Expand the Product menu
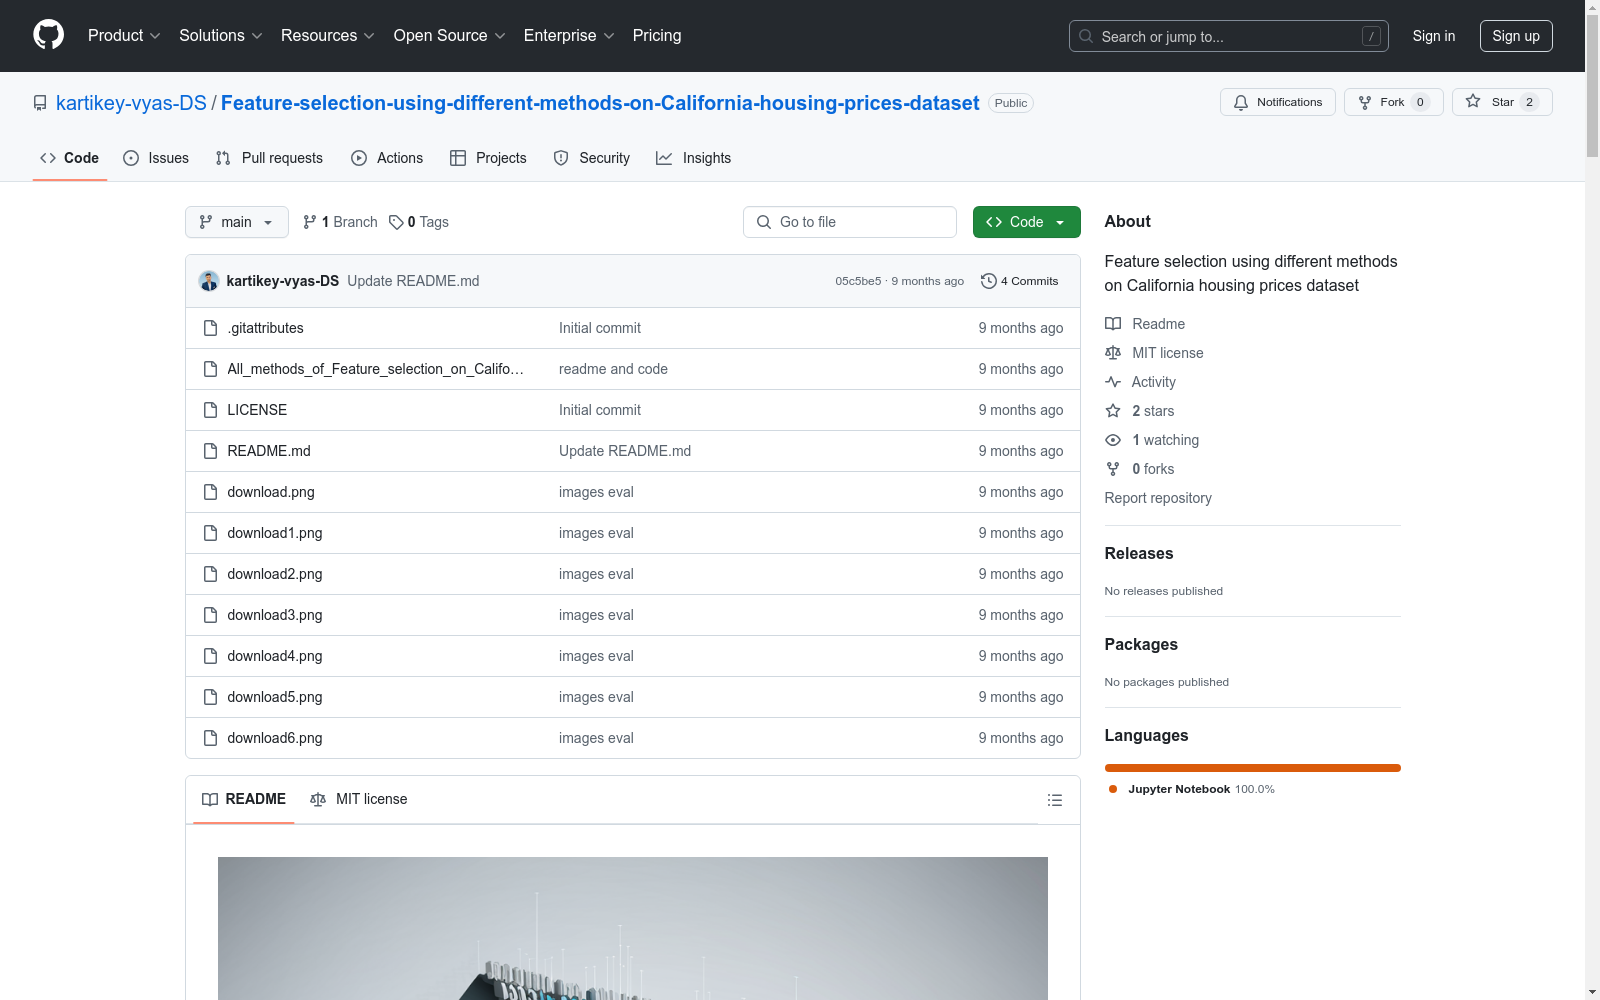The image size is (1600, 1000). click(123, 35)
